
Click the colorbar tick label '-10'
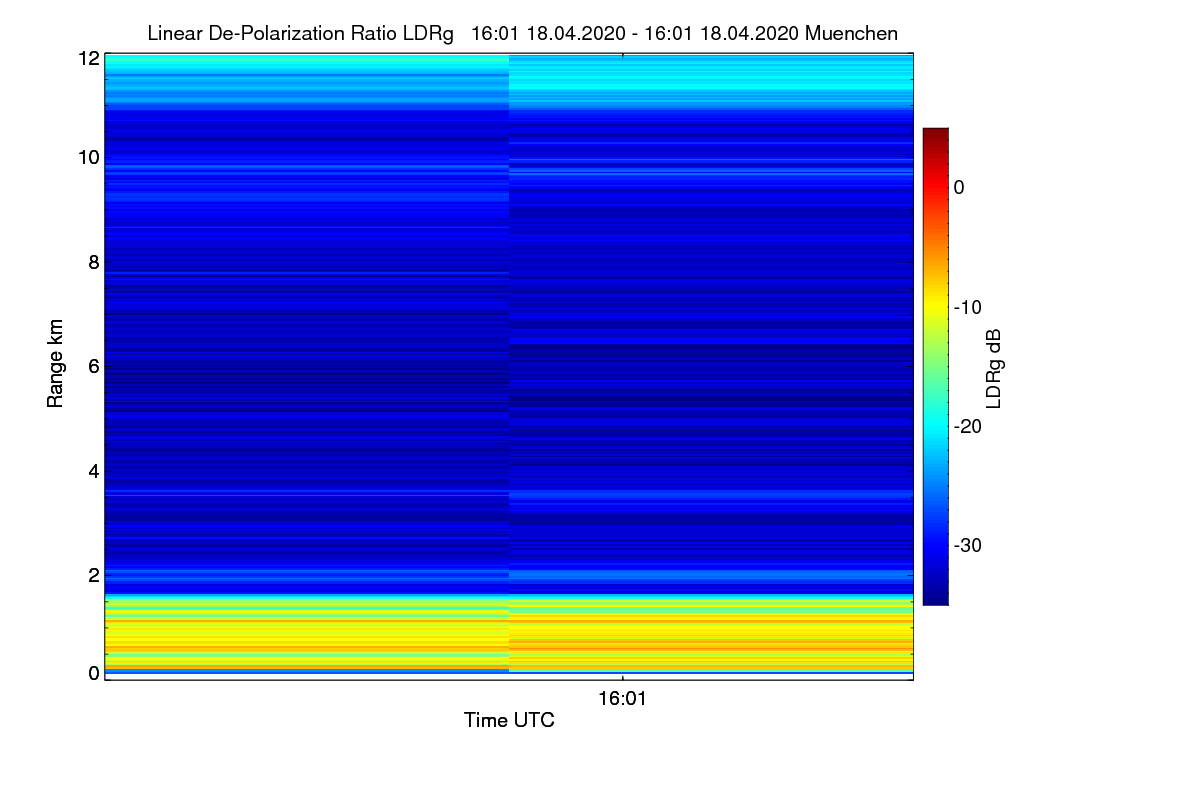click(966, 307)
